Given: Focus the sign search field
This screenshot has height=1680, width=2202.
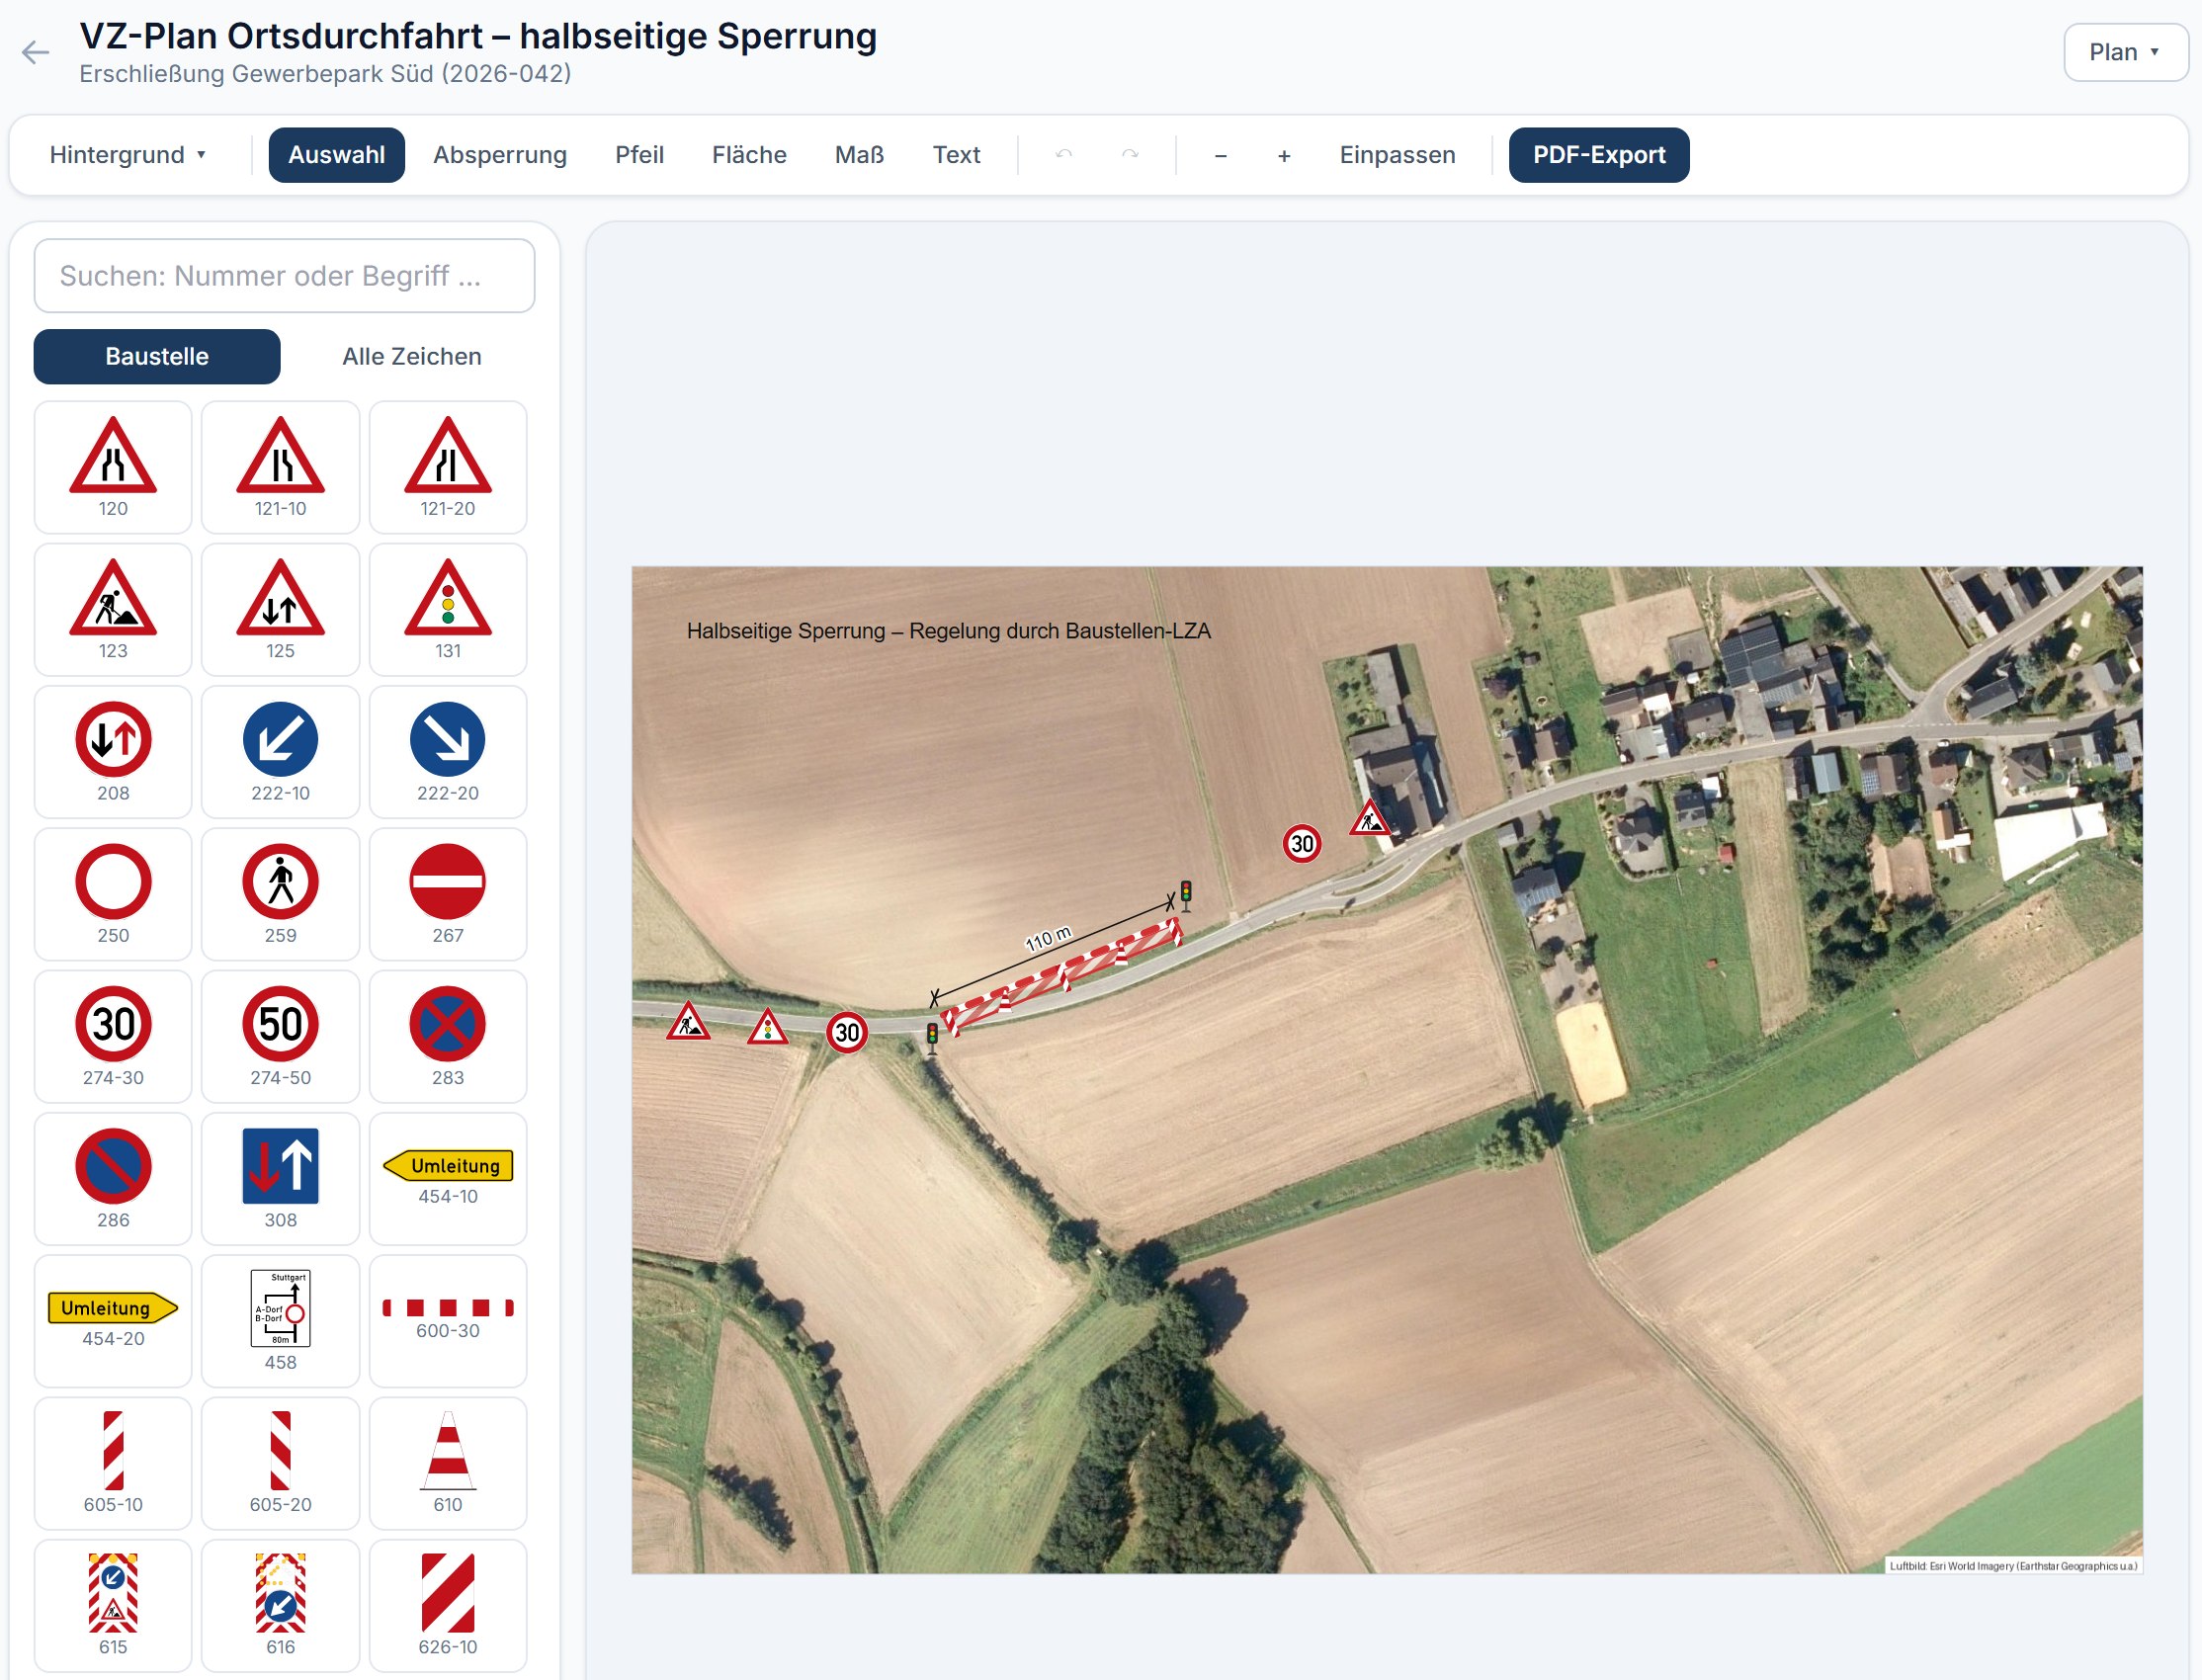Looking at the screenshot, I should tap(284, 276).
